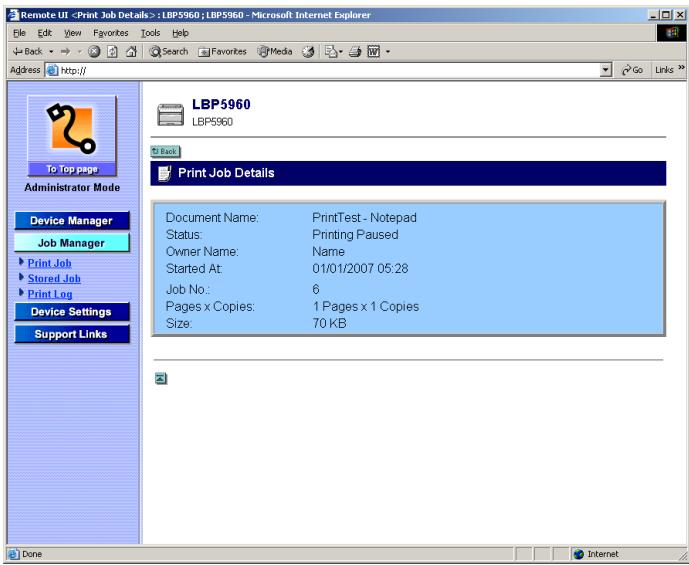
Task: Open the Favorites menu
Action: tap(111, 33)
